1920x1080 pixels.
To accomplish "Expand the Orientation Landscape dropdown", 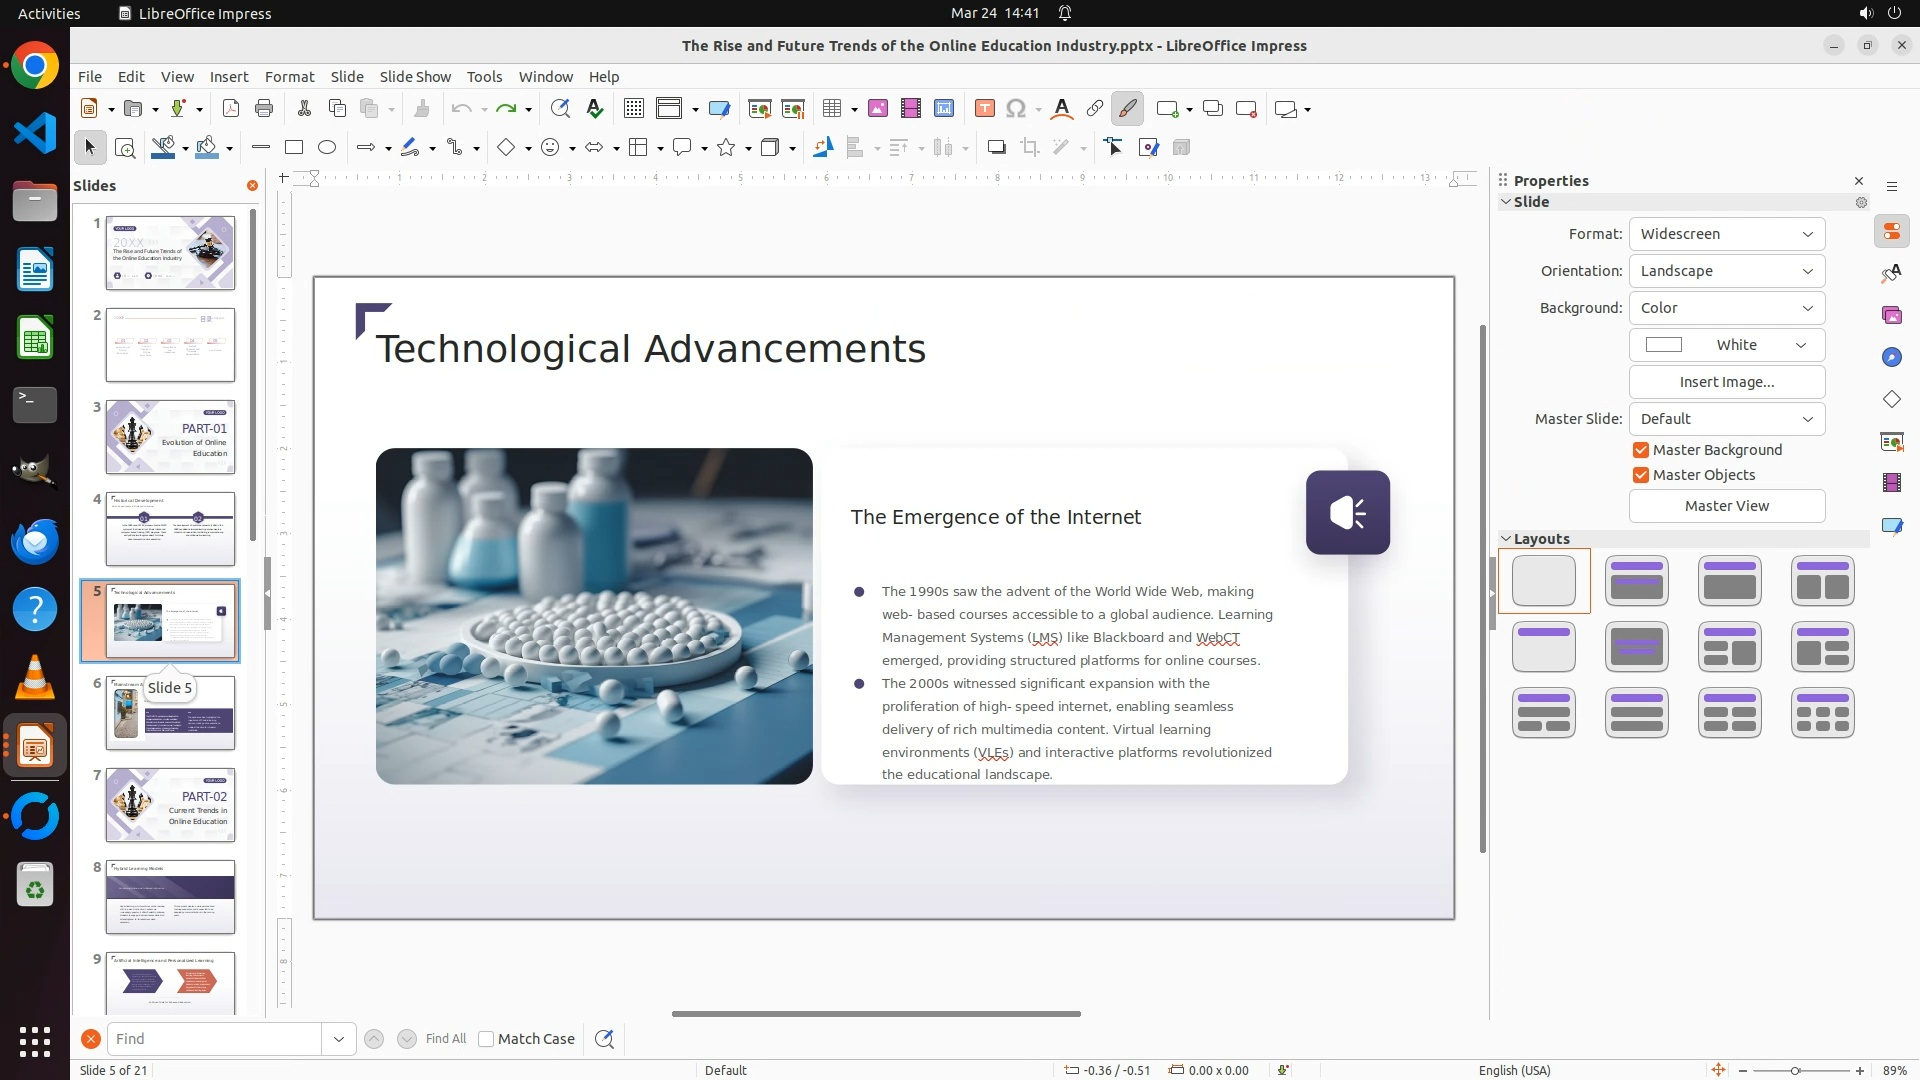I will click(1726, 271).
